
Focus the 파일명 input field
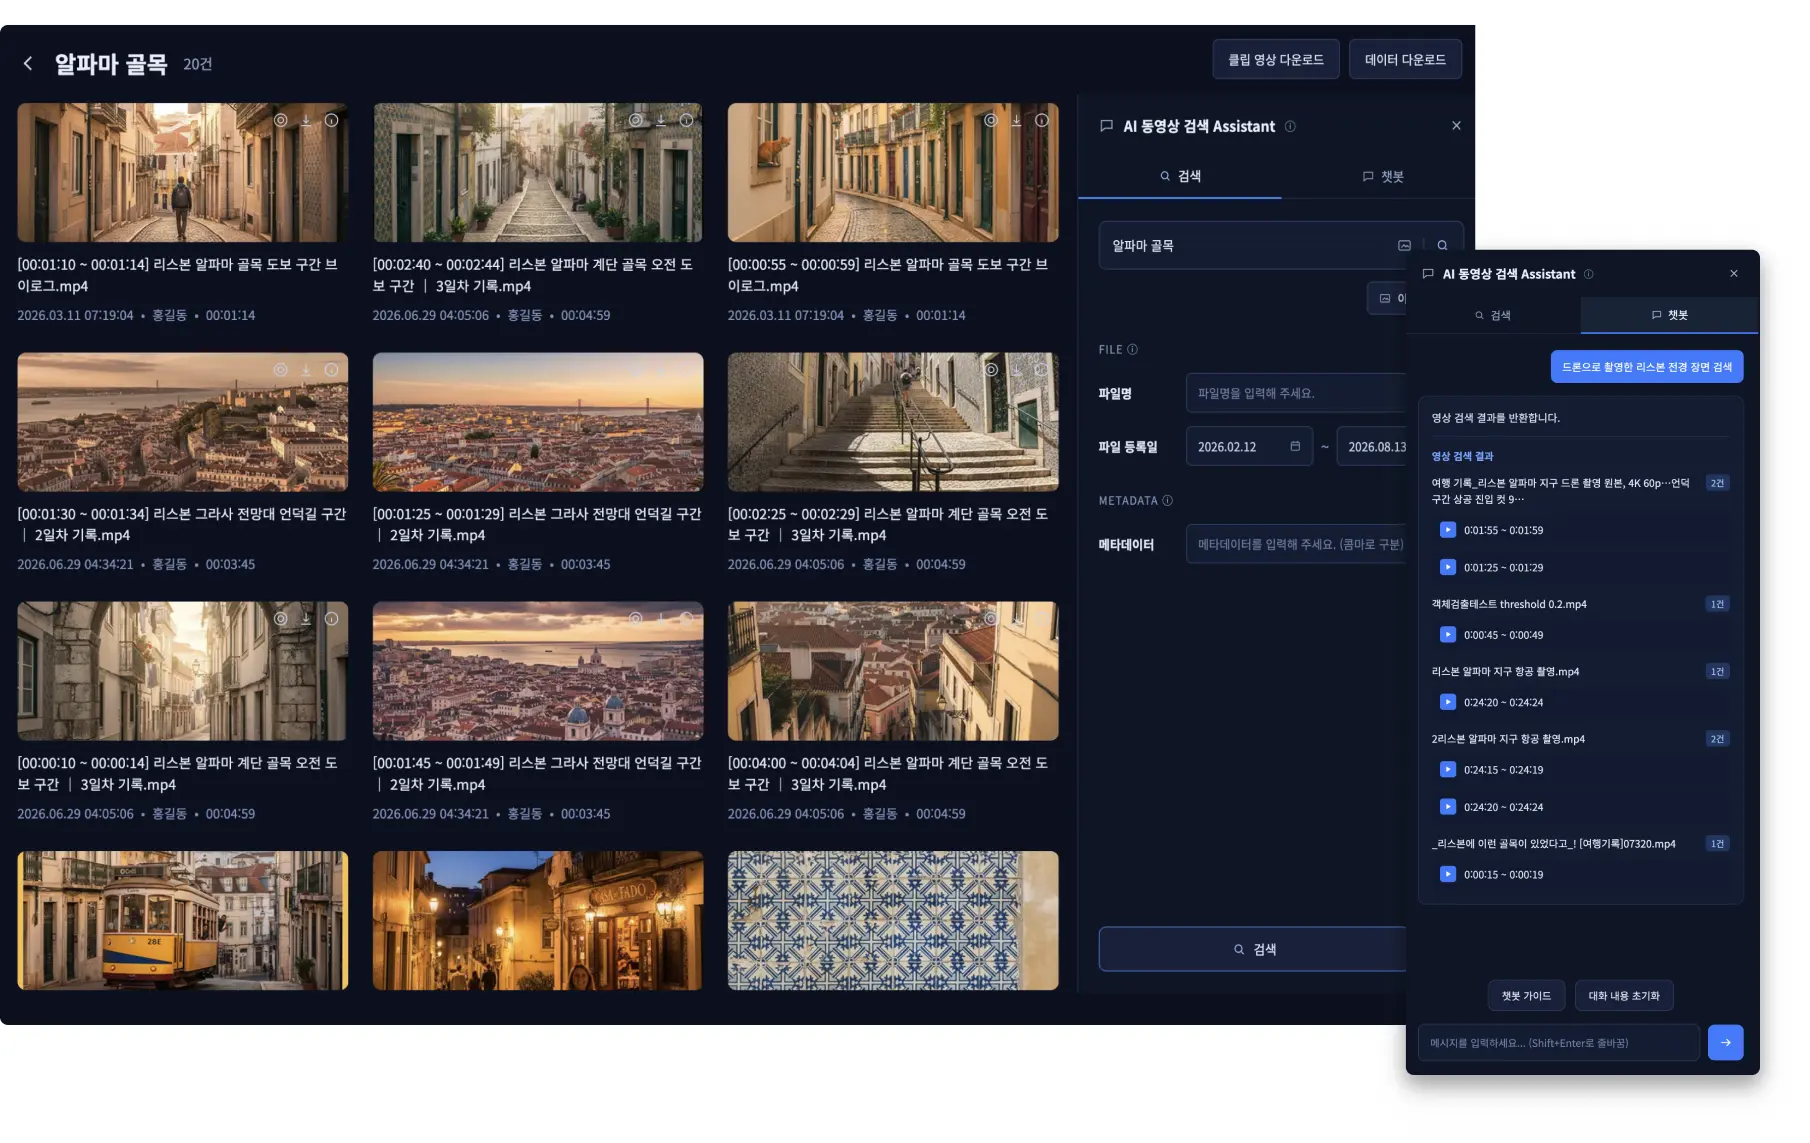point(1296,393)
